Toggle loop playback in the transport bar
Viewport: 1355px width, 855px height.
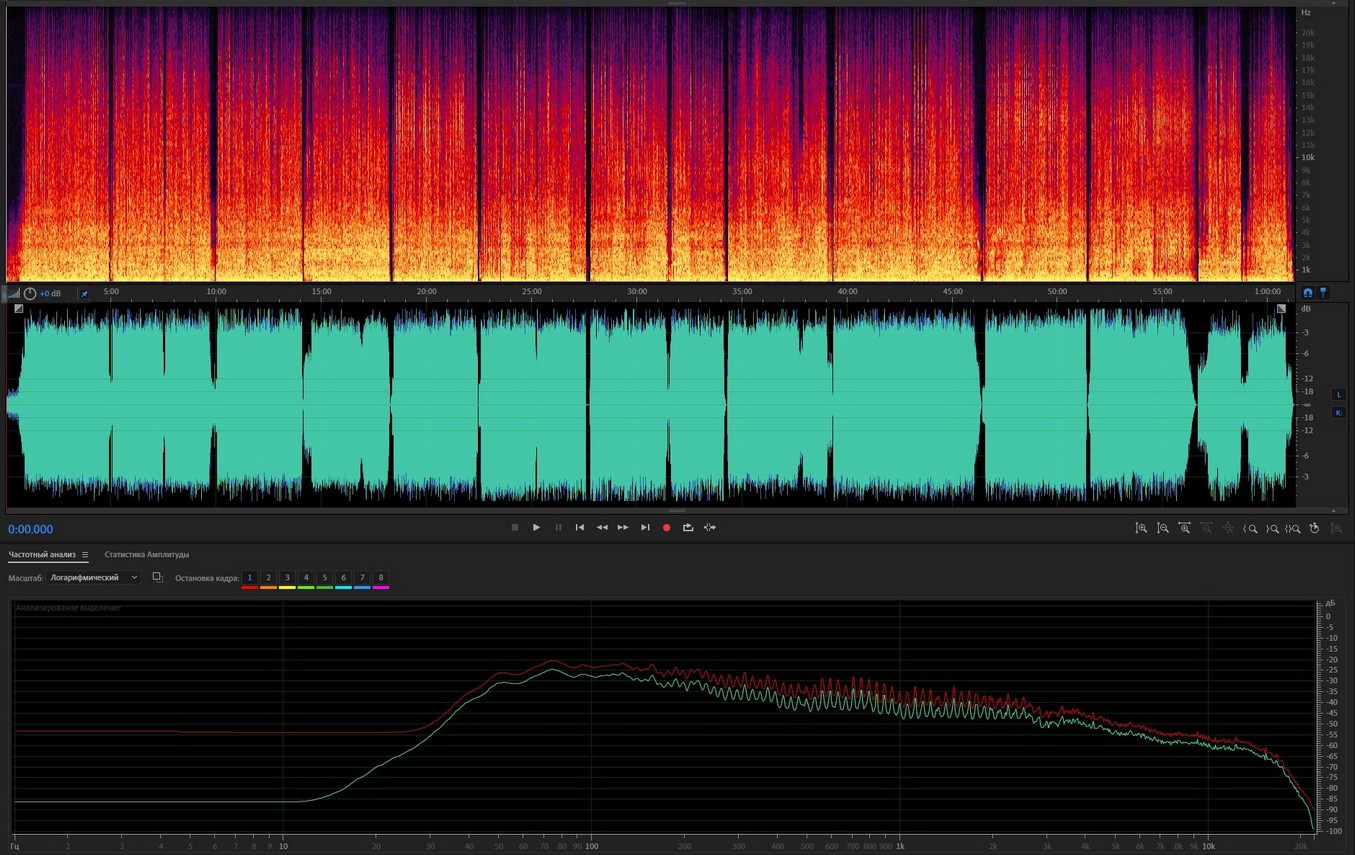click(688, 528)
